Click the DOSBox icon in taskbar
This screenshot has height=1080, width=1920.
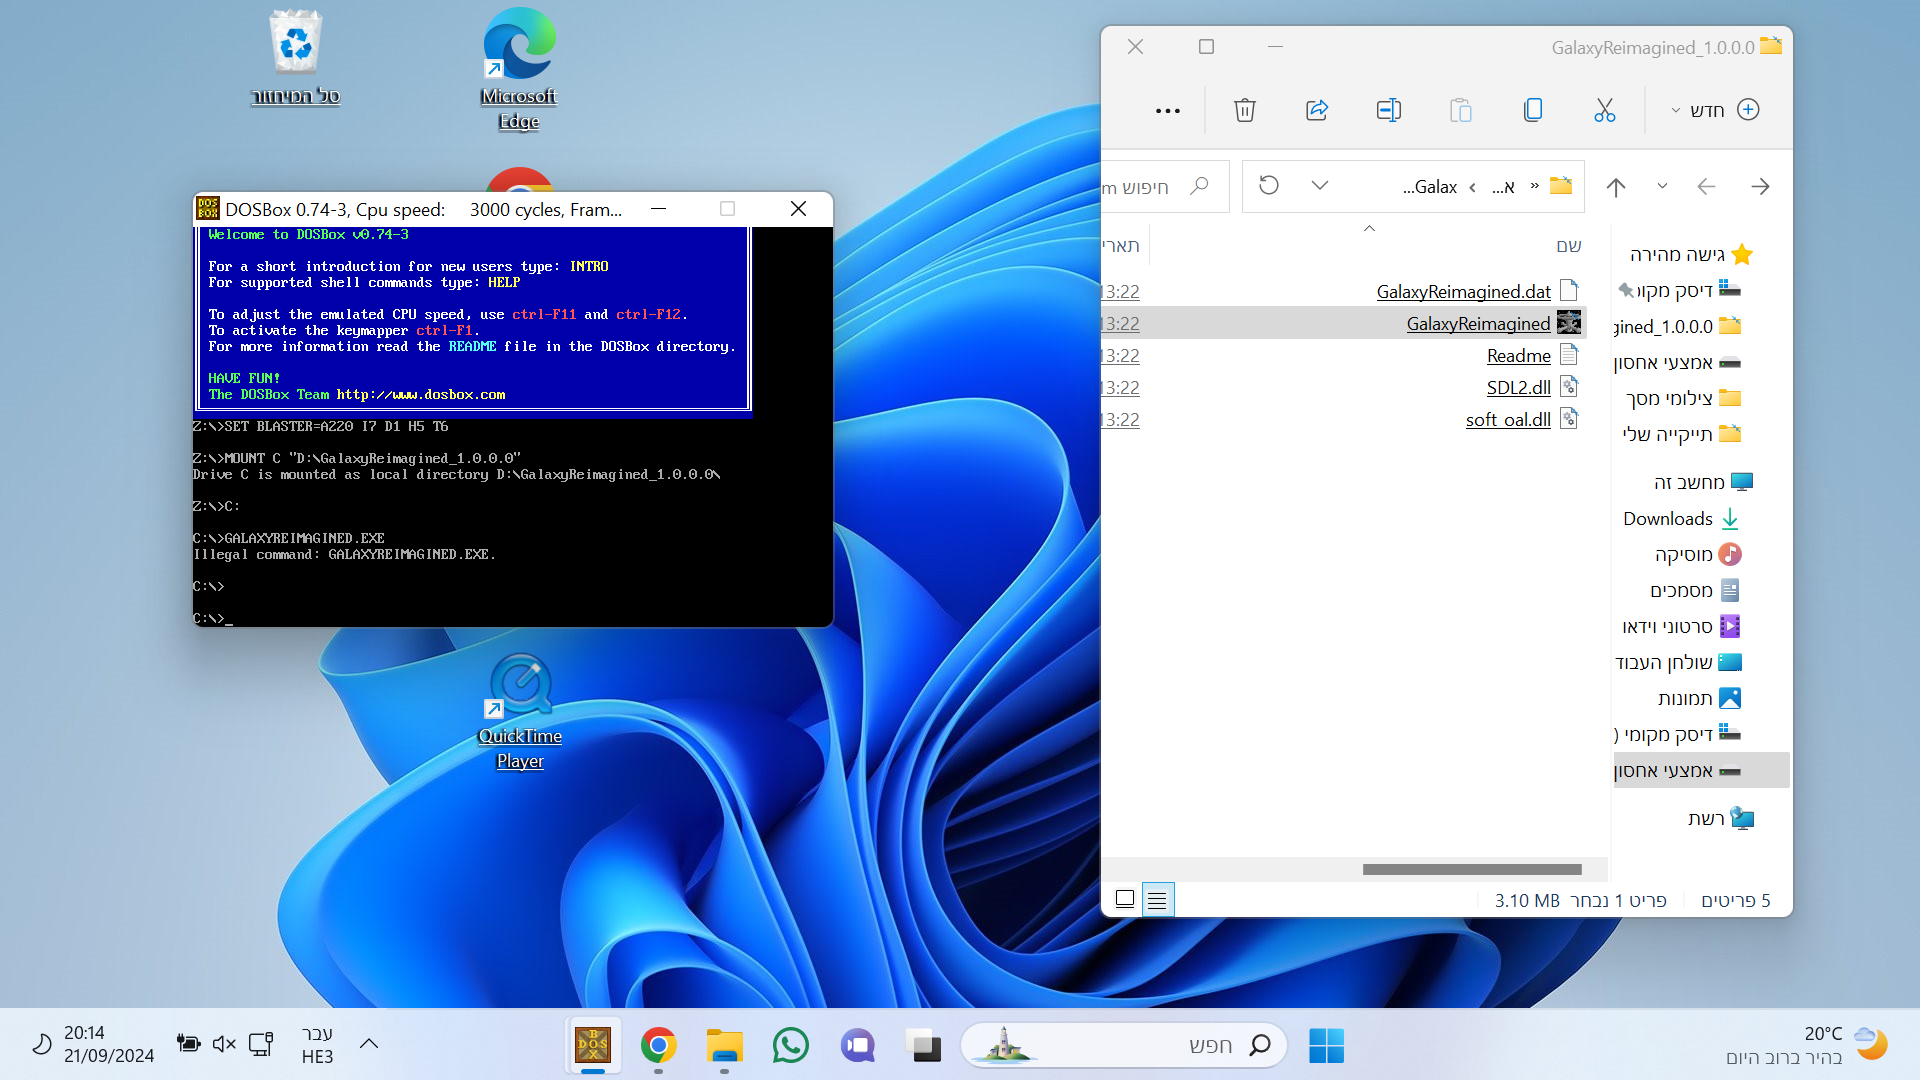[593, 1046]
